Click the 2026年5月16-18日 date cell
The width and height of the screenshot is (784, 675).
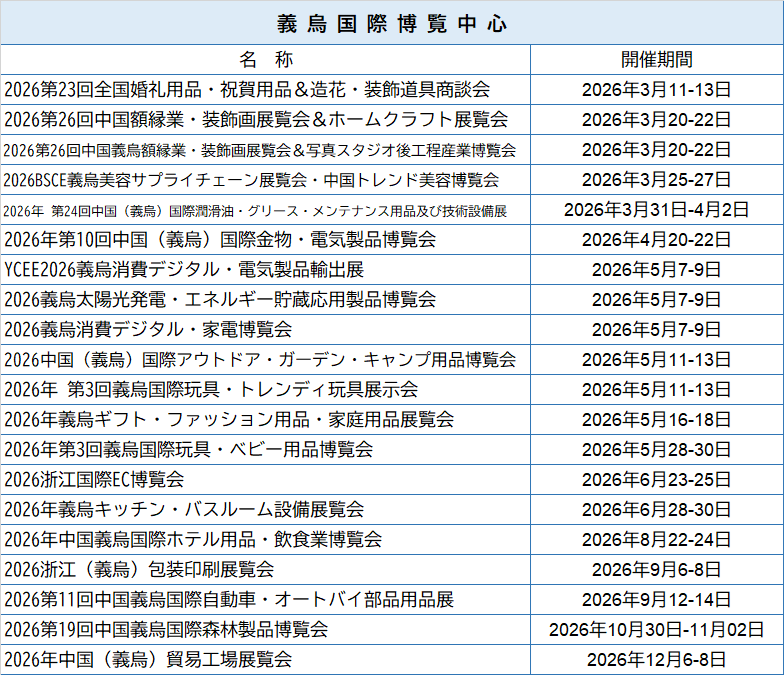click(x=656, y=420)
